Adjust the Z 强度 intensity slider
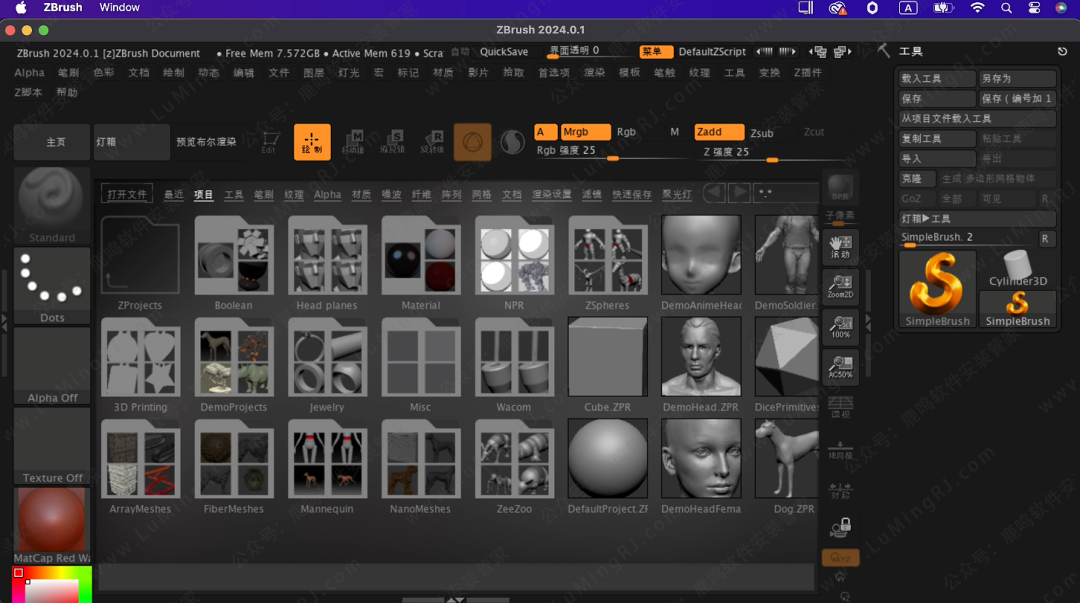This screenshot has width=1080, height=603. pos(772,159)
